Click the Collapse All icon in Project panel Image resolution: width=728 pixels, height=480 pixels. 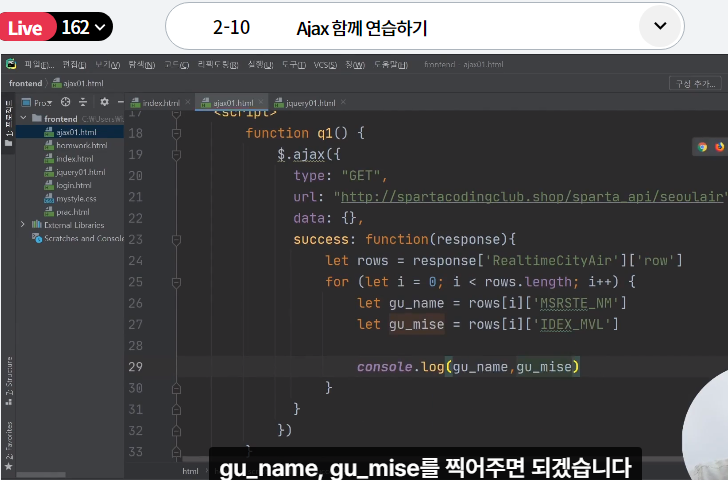point(83,102)
